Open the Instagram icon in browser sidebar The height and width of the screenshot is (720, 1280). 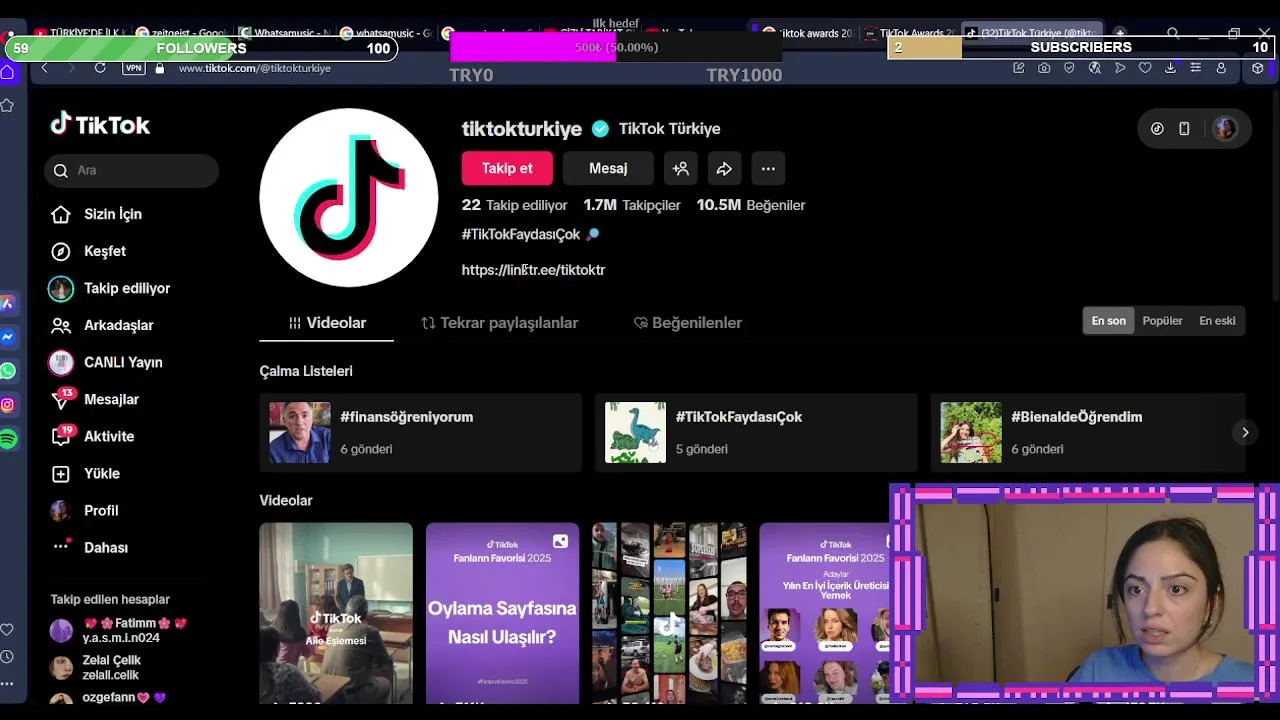[x=8, y=405]
